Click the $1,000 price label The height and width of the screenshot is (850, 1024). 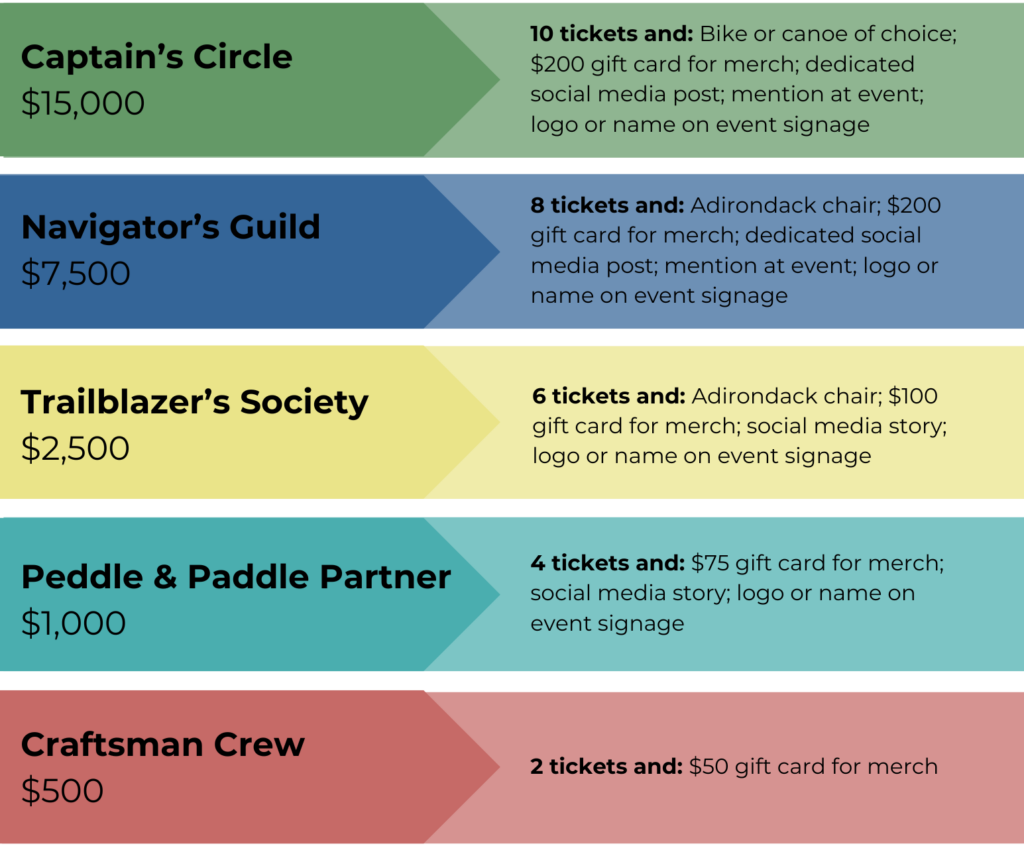[73, 623]
